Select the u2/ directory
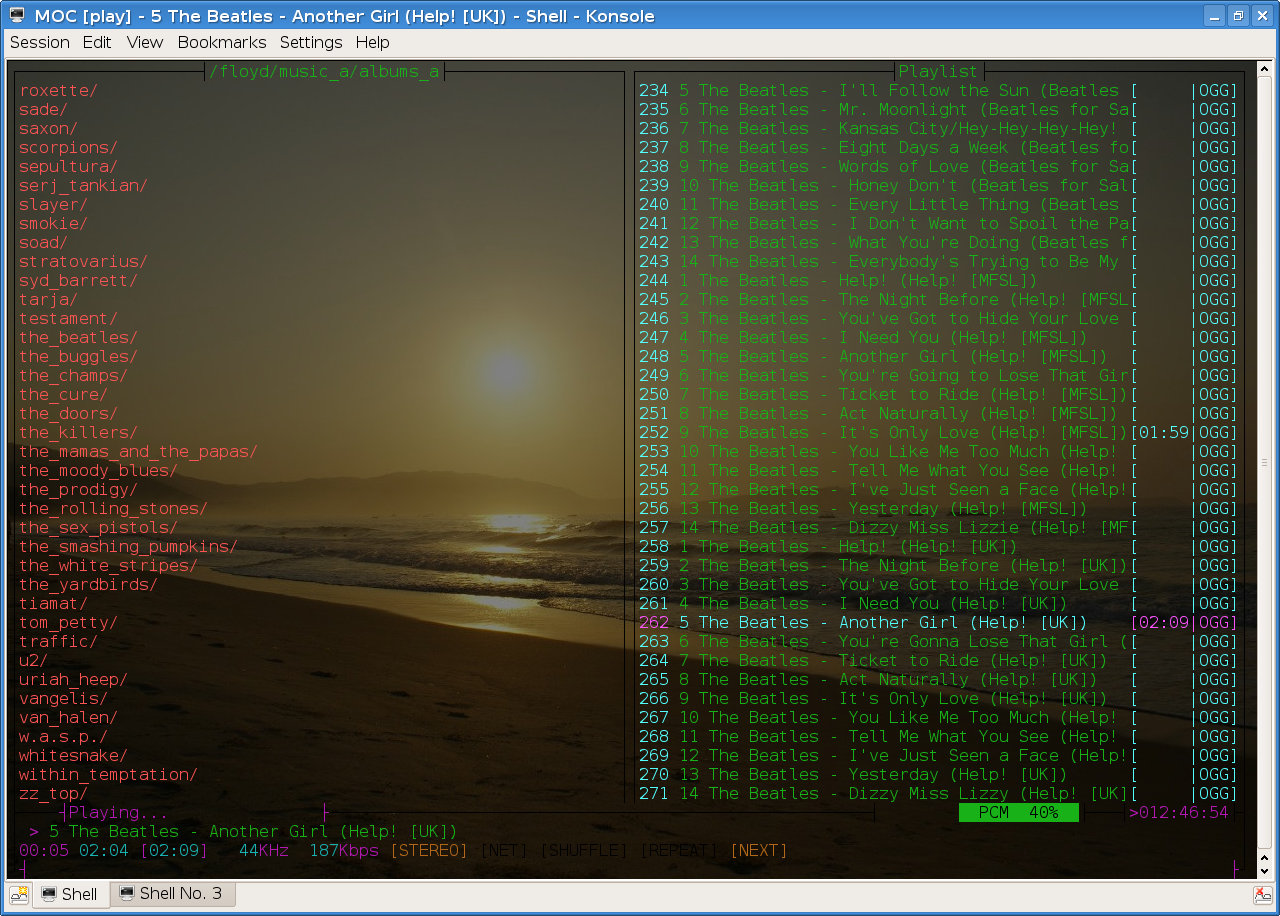Viewport: 1280px width, 916px height. click(x=34, y=661)
